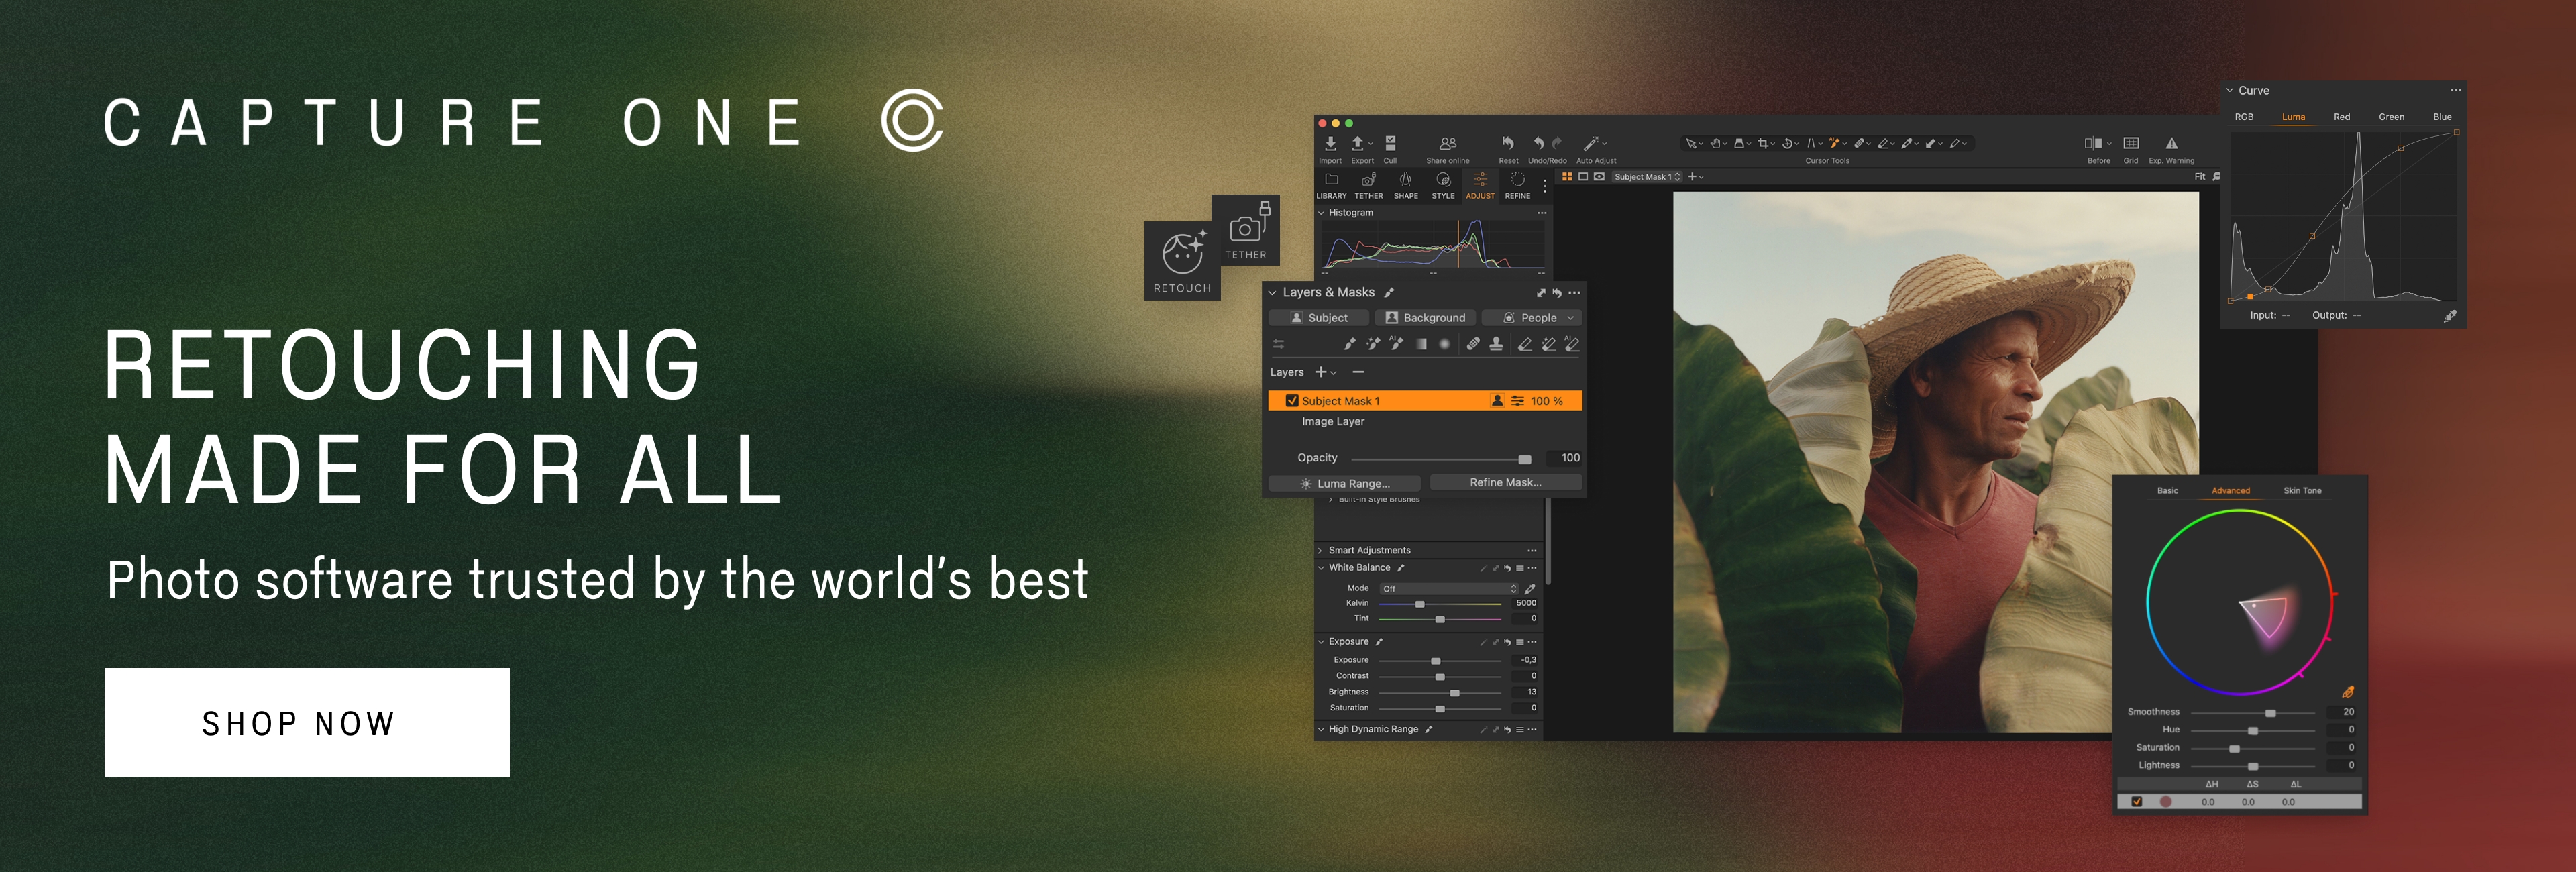
Task: Click the Smoothness slider in color editor
Action: pyautogui.click(x=2252, y=713)
